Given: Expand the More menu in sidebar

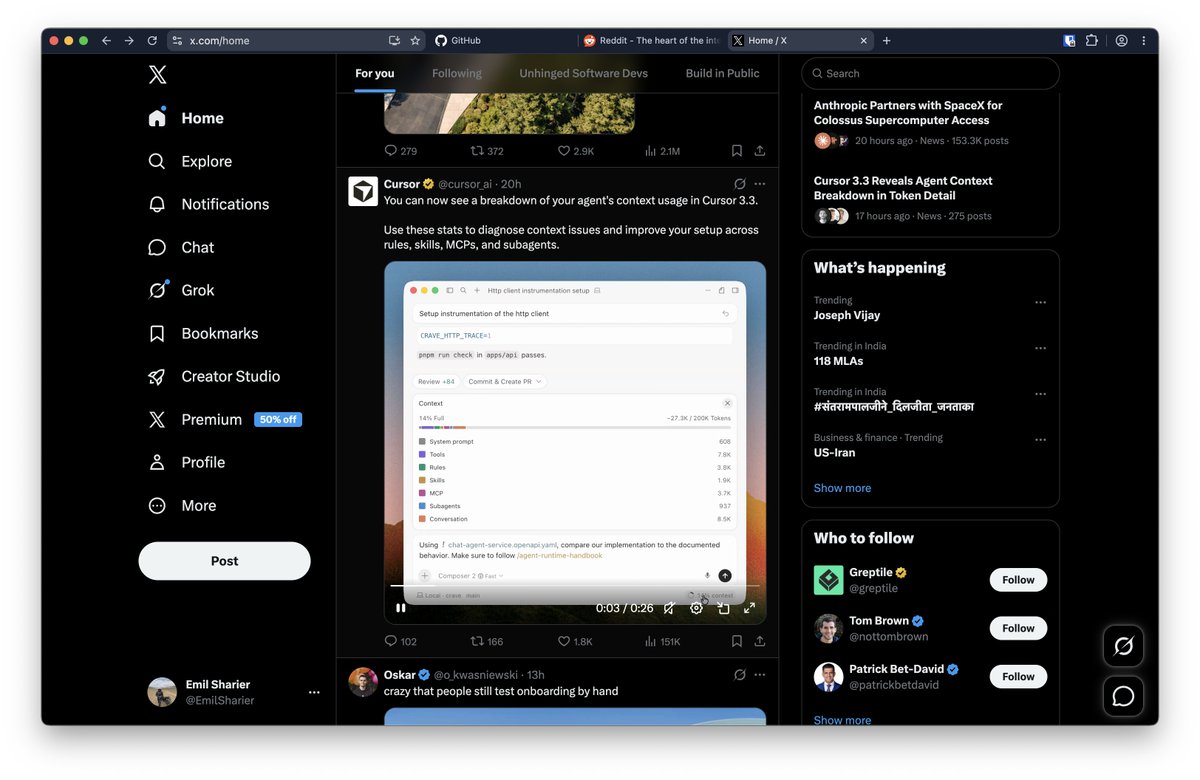Looking at the screenshot, I should tap(182, 505).
